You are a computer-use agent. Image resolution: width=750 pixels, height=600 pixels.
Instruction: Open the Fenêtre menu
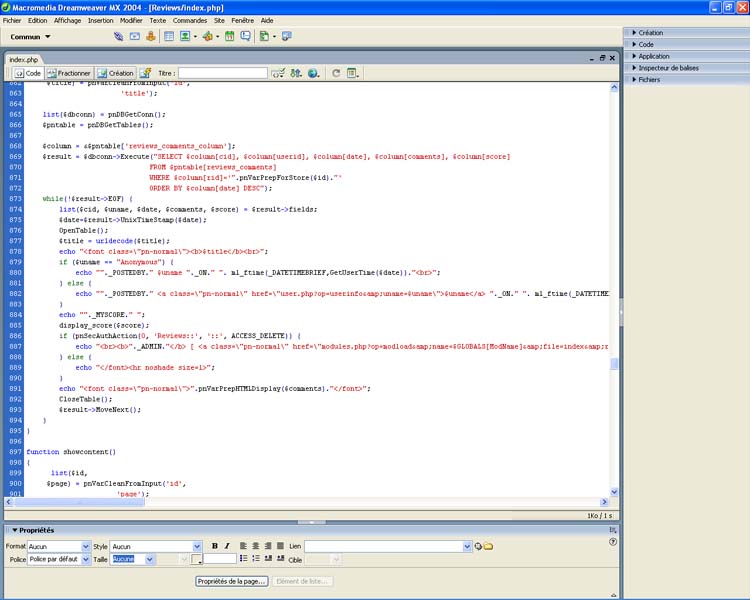243,21
